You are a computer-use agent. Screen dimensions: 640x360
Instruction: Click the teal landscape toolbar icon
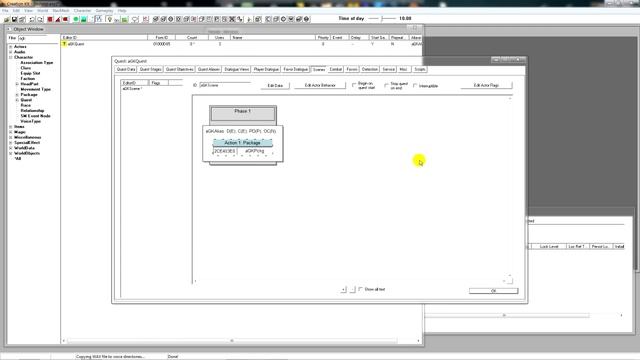click(x=84, y=19)
